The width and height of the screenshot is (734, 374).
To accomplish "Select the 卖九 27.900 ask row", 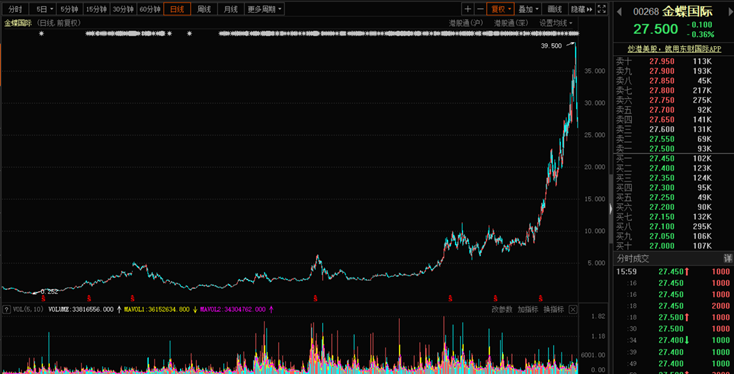I will (674, 71).
